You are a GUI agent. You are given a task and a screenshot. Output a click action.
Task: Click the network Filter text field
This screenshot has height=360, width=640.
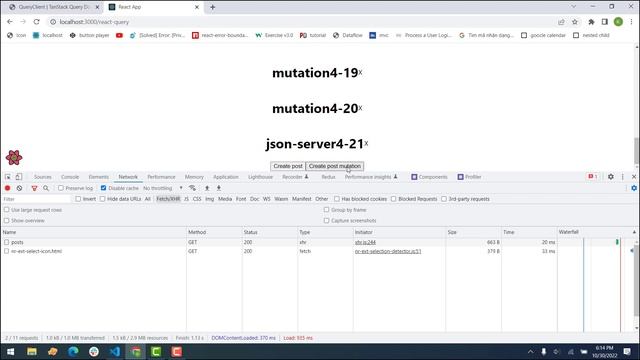coord(36,199)
